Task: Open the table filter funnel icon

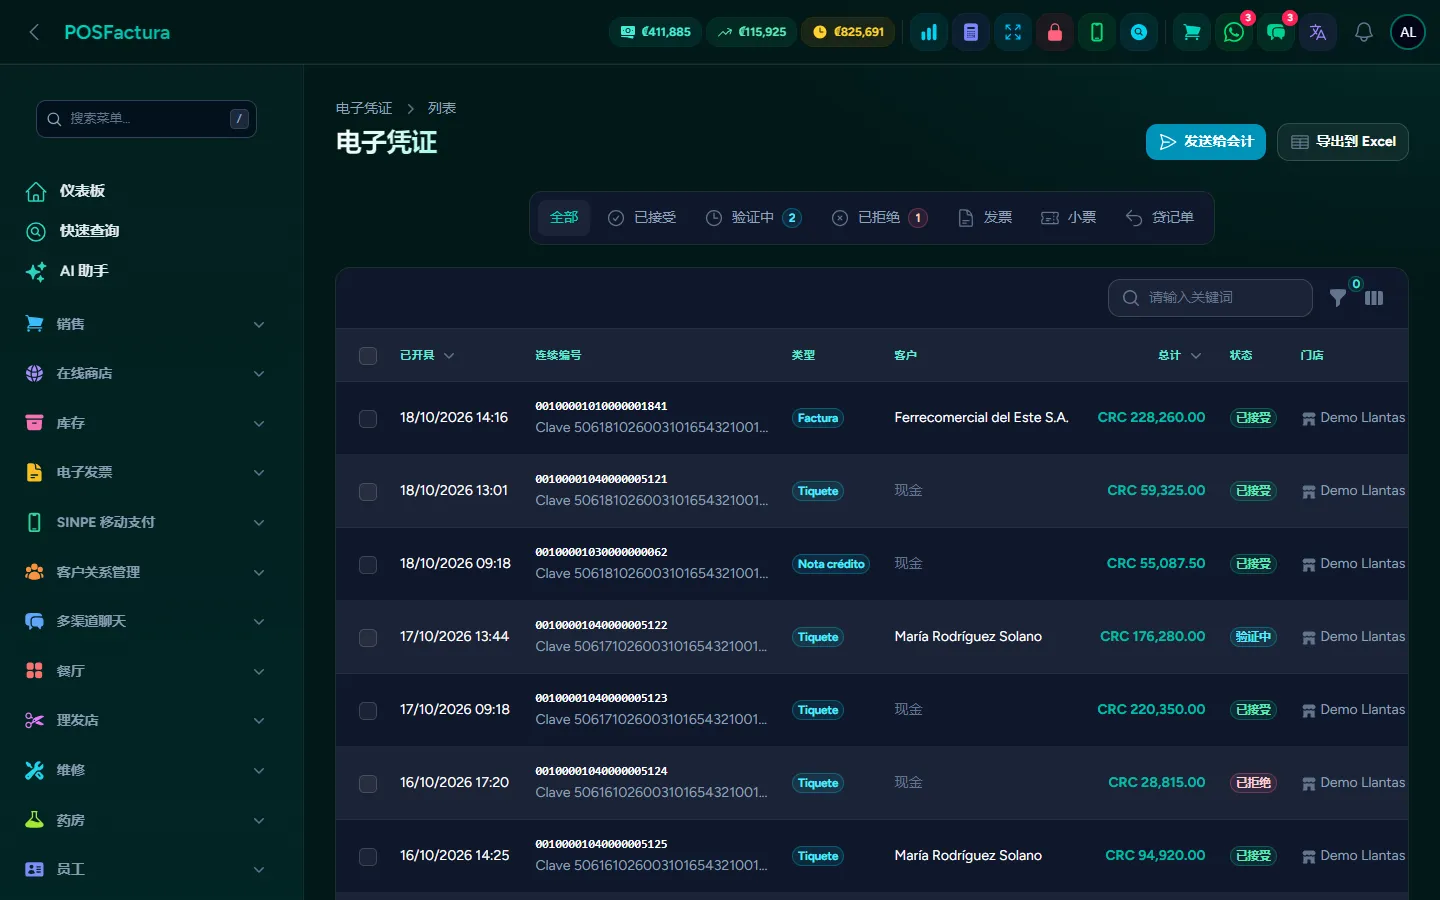Action: (x=1338, y=298)
